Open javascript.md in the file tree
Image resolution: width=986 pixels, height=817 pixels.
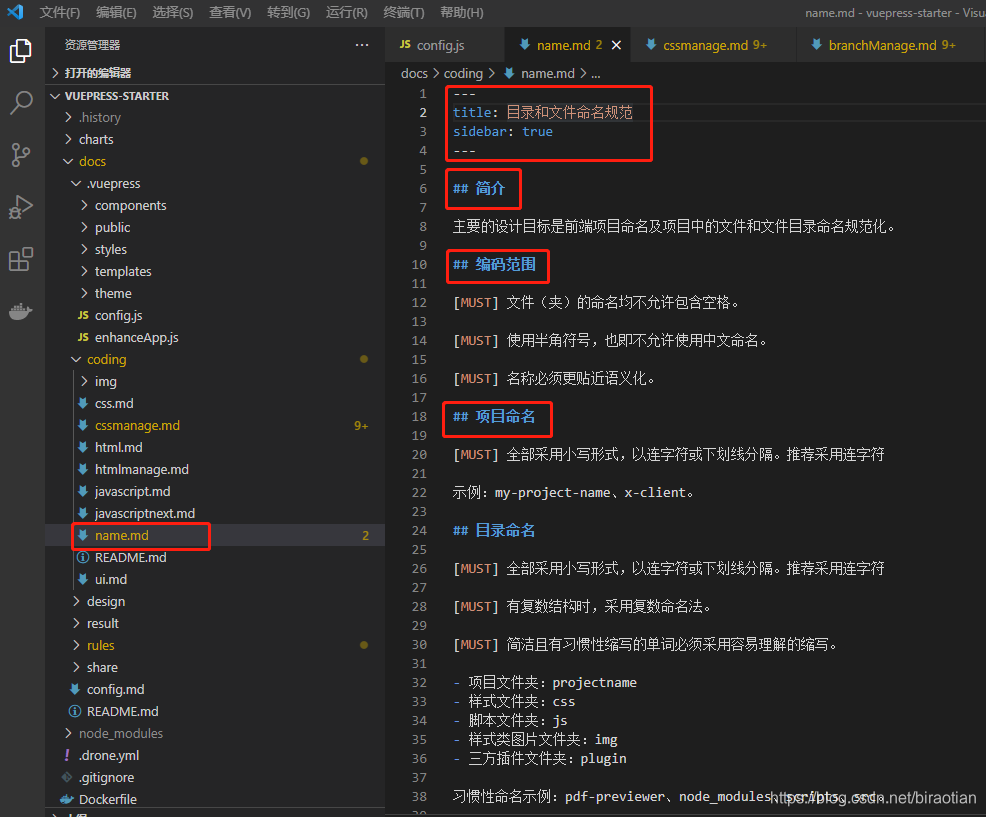click(x=215, y=491)
